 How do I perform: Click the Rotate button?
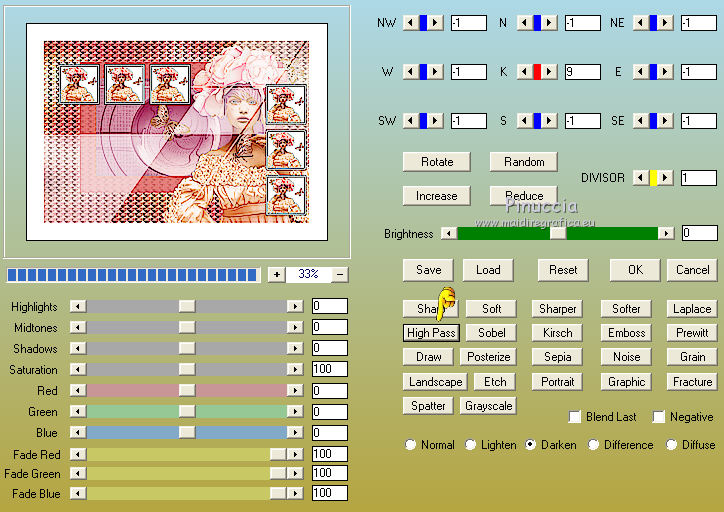[x=437, y=162]
